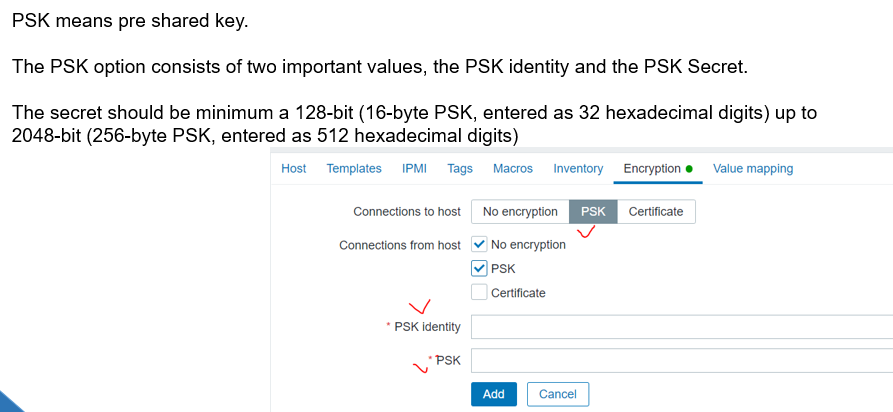Select the Tags tab

pos(460,169)
